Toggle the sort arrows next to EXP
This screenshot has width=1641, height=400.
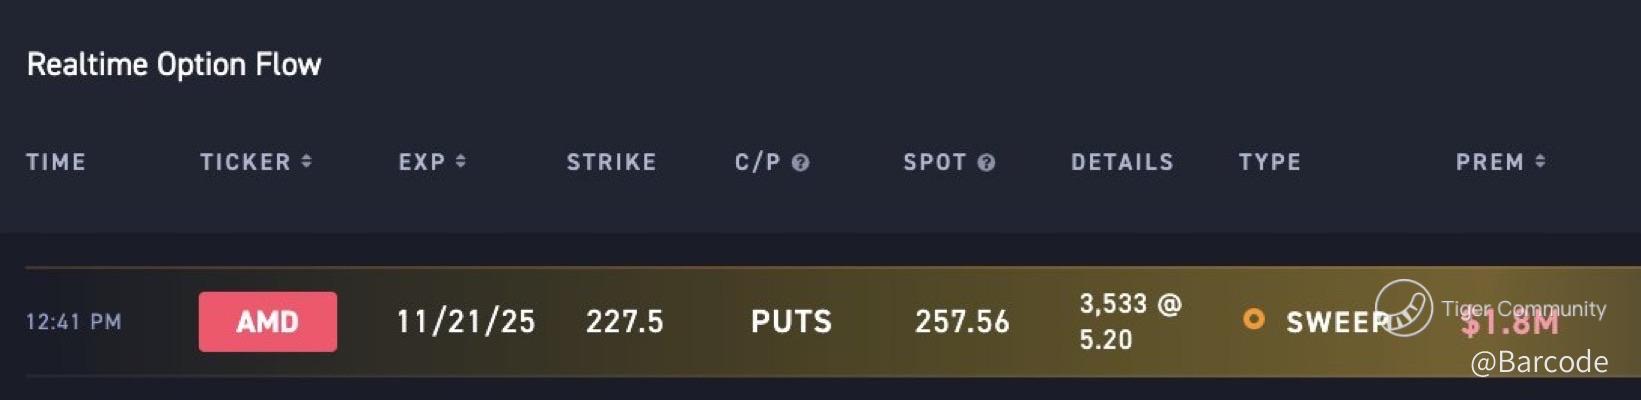coord(460,162)
